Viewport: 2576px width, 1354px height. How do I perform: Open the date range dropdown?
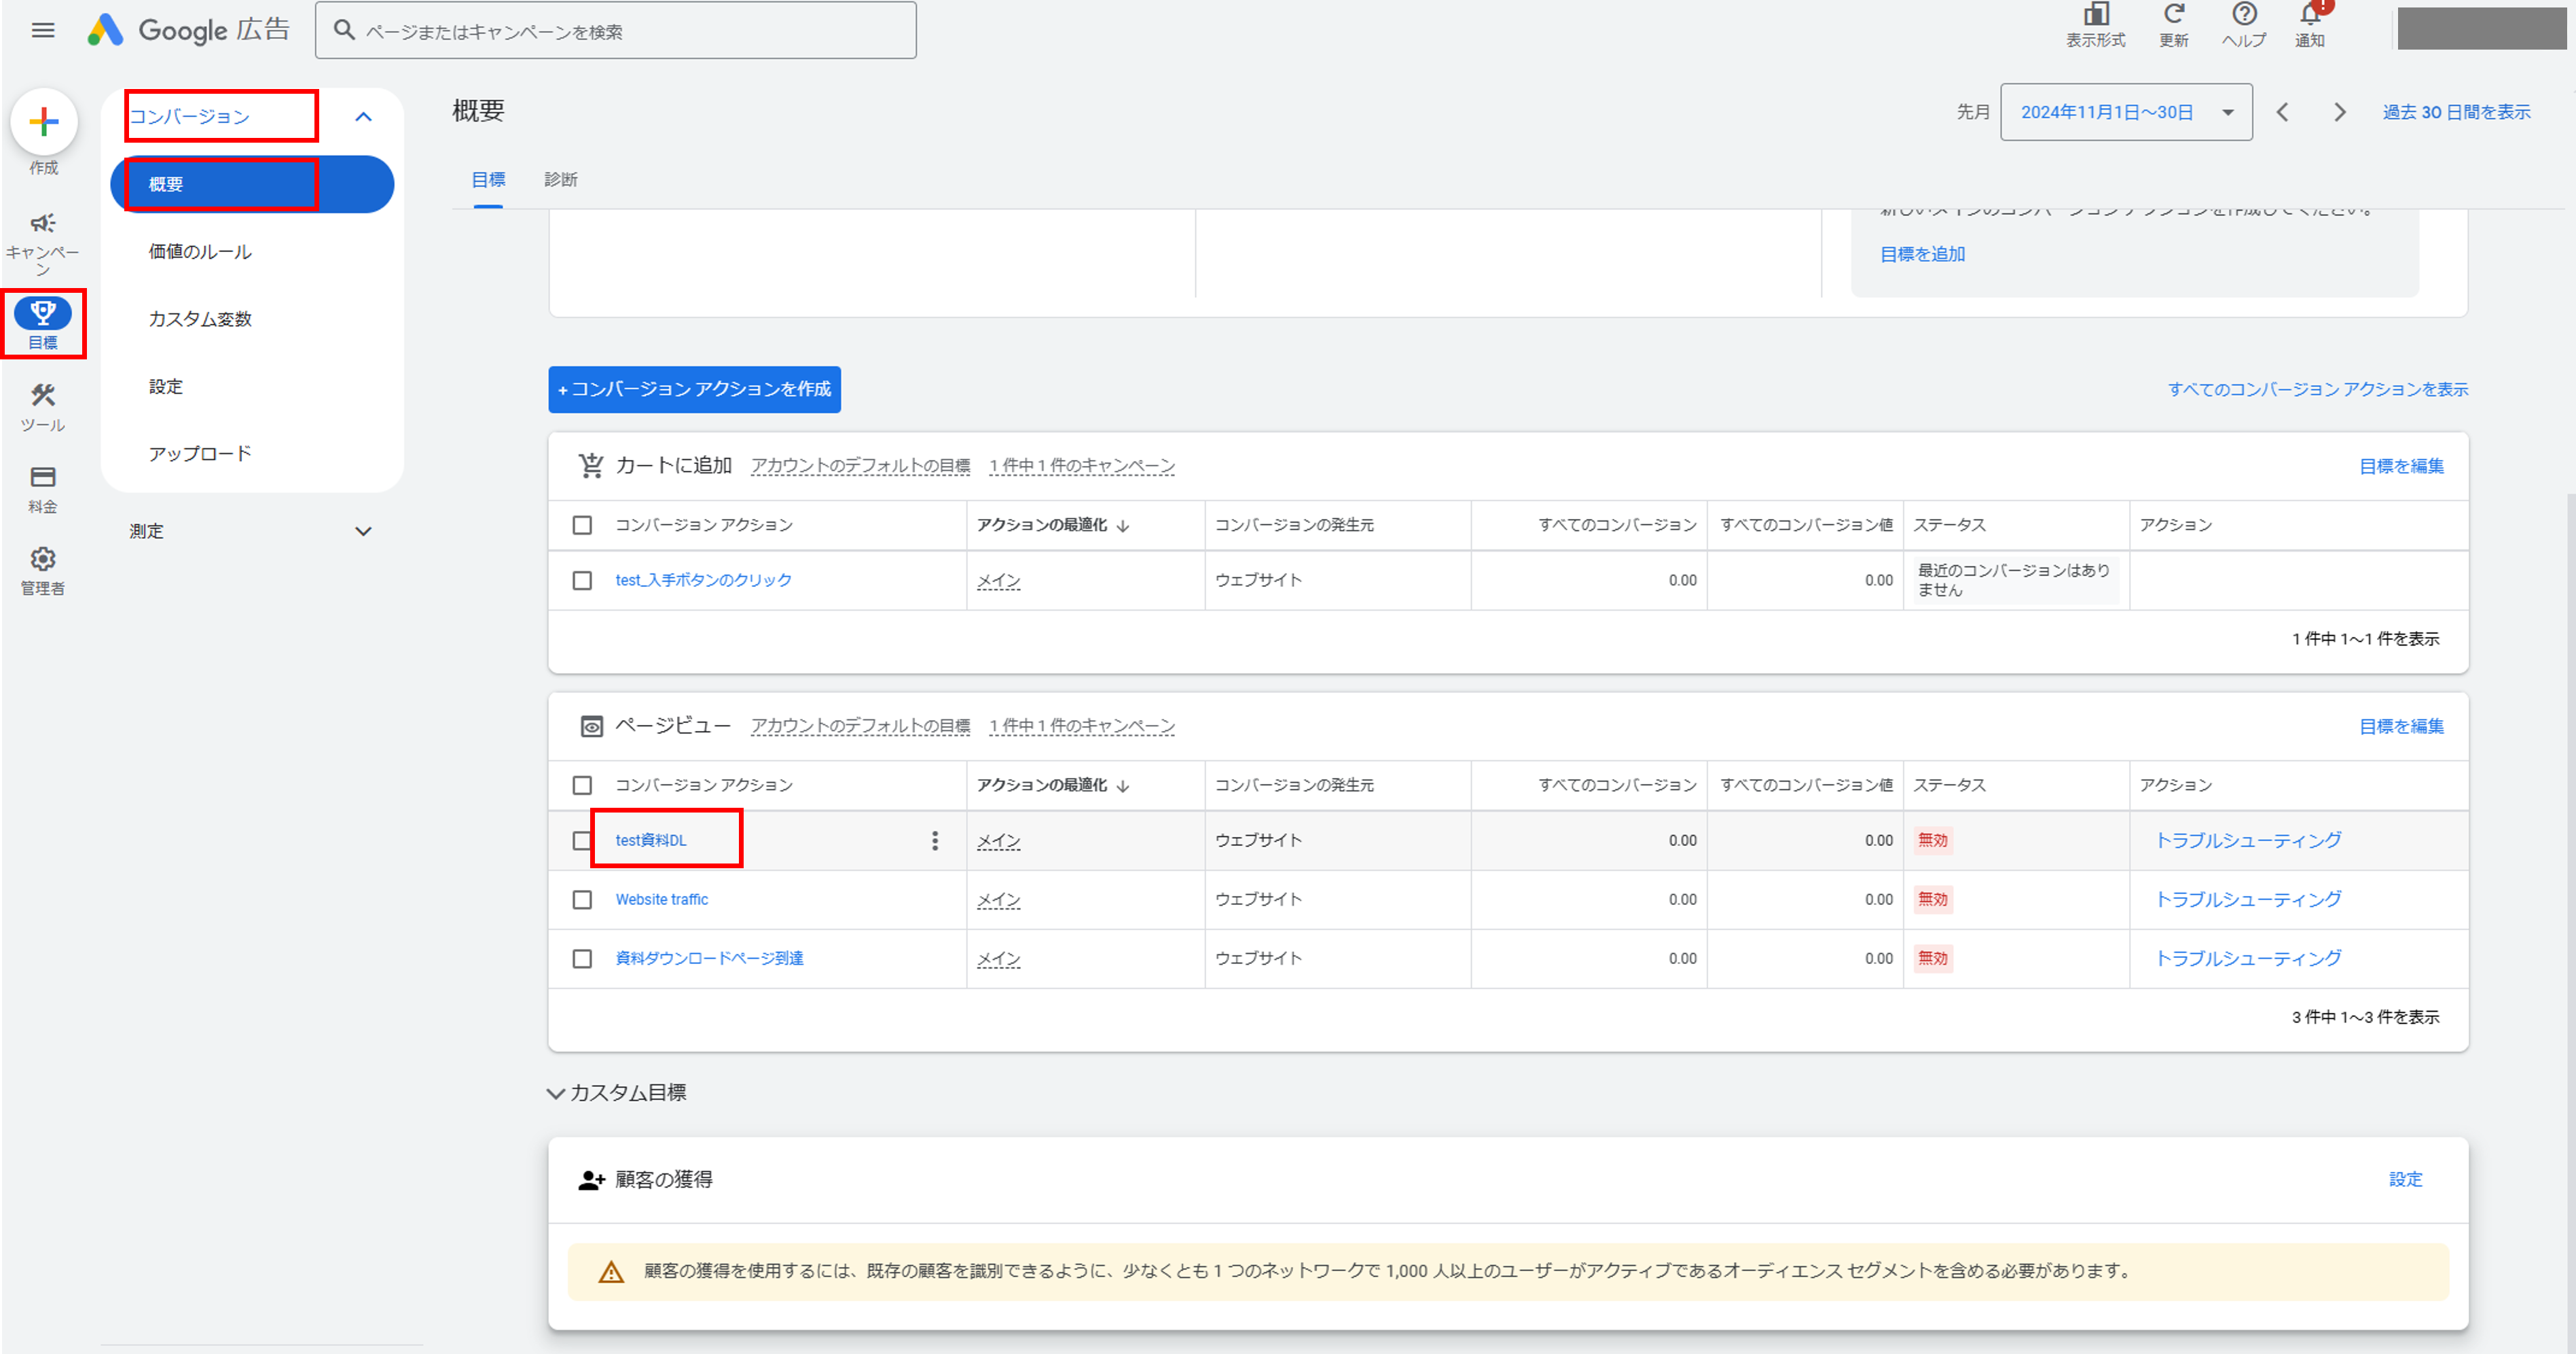[2126, 112]
